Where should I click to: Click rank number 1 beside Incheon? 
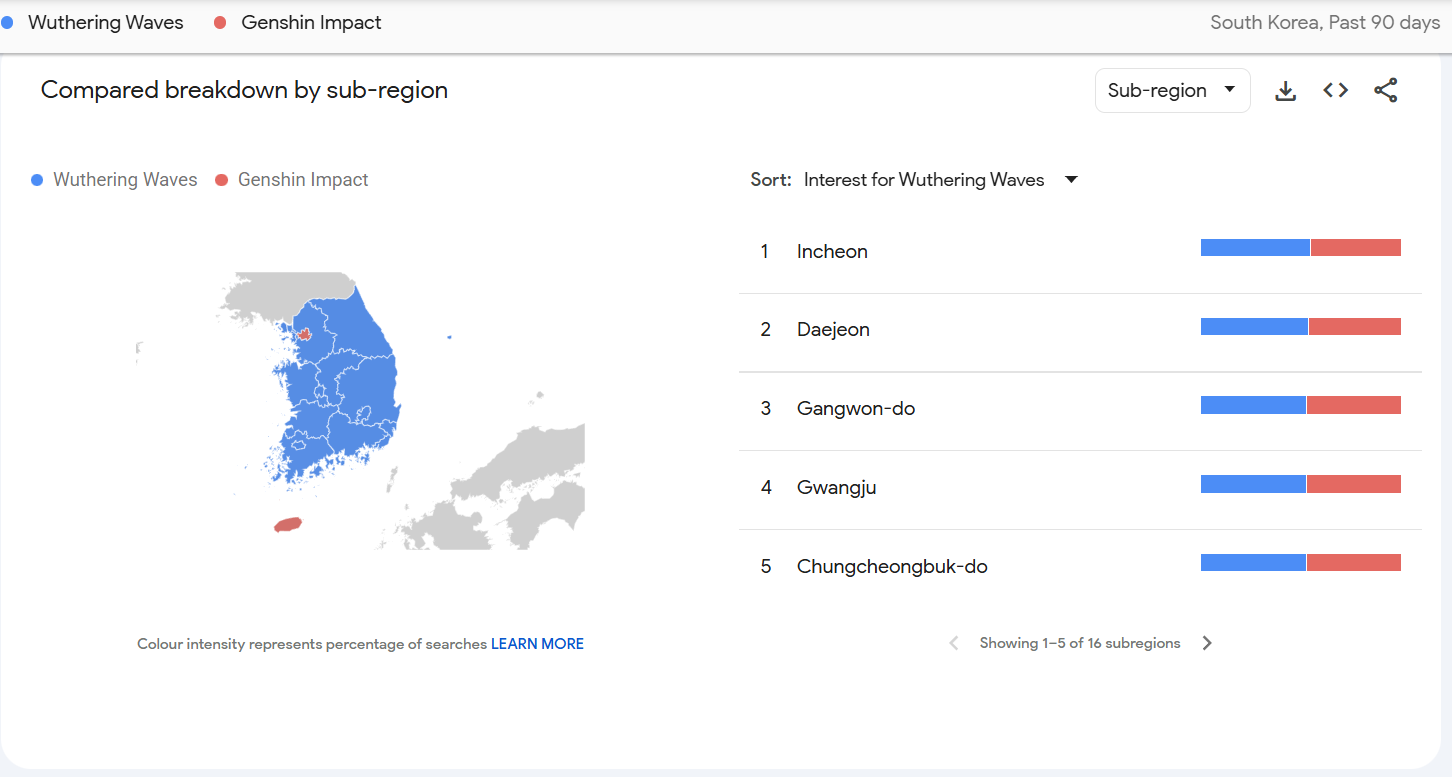coord(765,251)
